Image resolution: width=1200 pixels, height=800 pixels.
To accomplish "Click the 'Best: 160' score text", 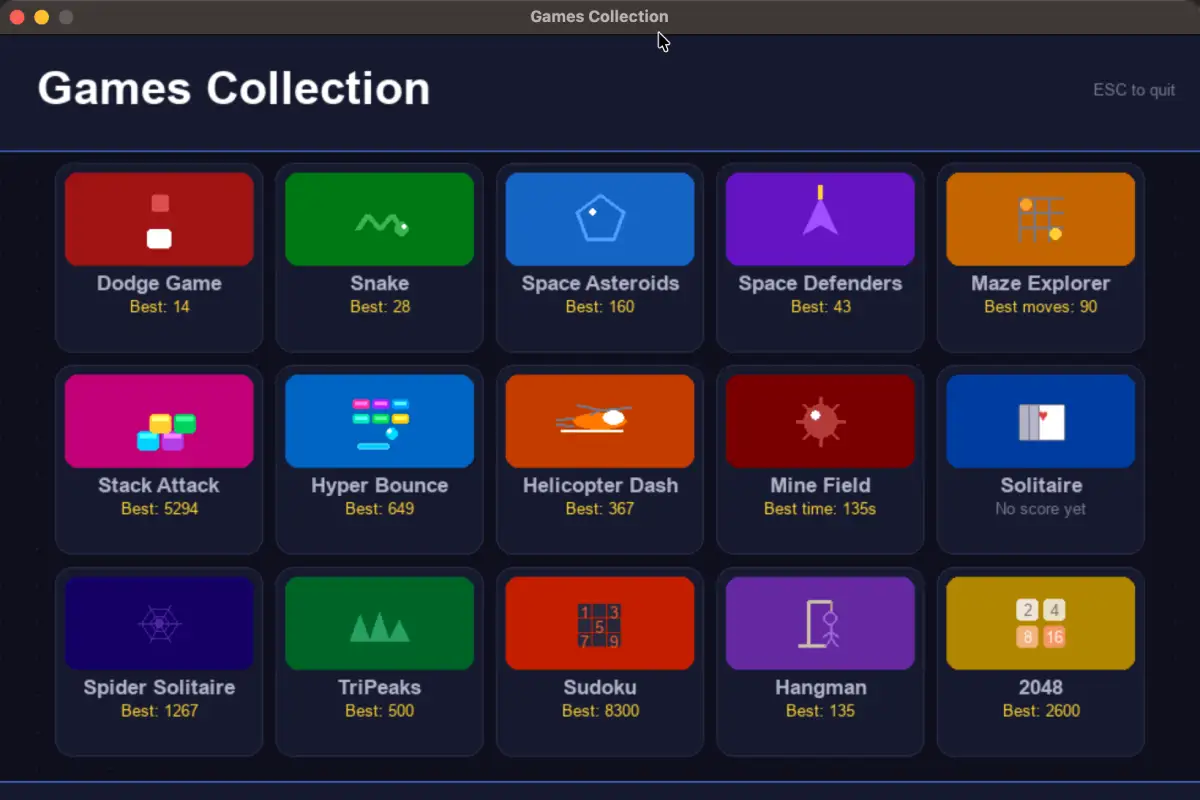I will click(600, 307).
